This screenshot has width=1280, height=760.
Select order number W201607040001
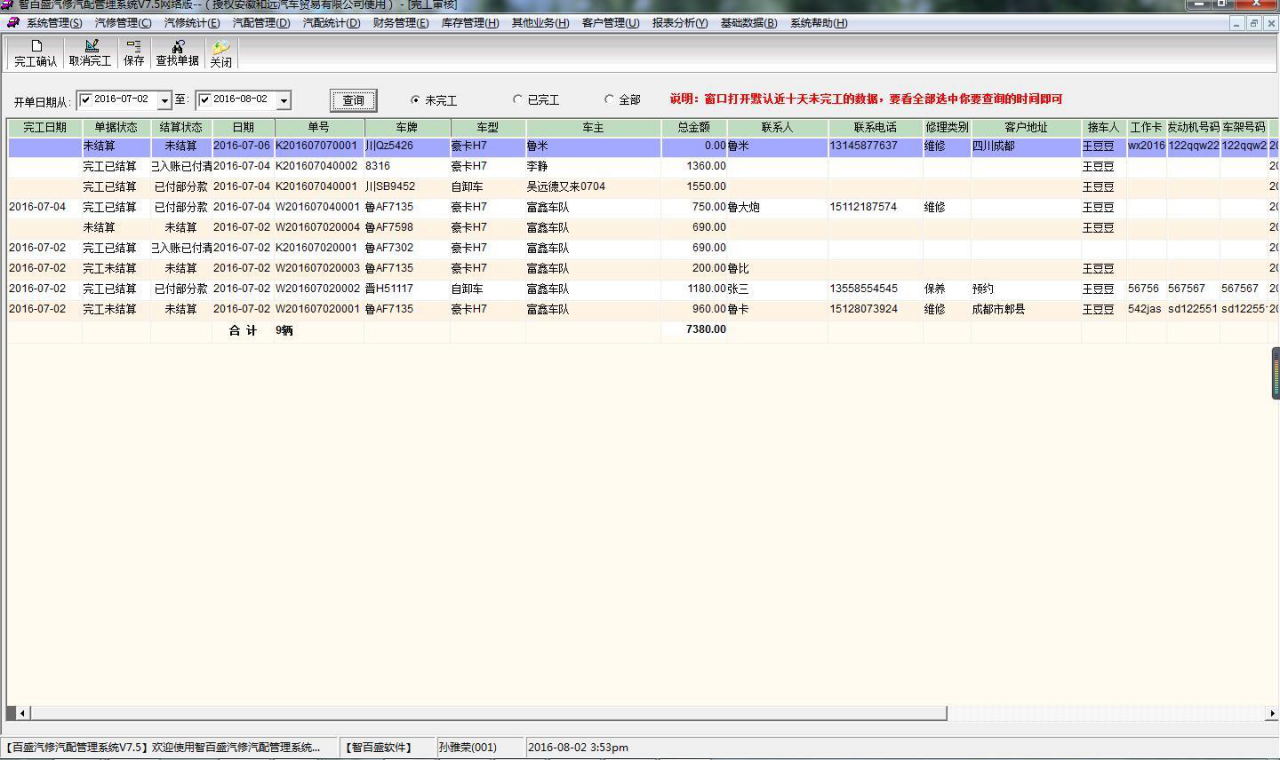click(317, 207)
